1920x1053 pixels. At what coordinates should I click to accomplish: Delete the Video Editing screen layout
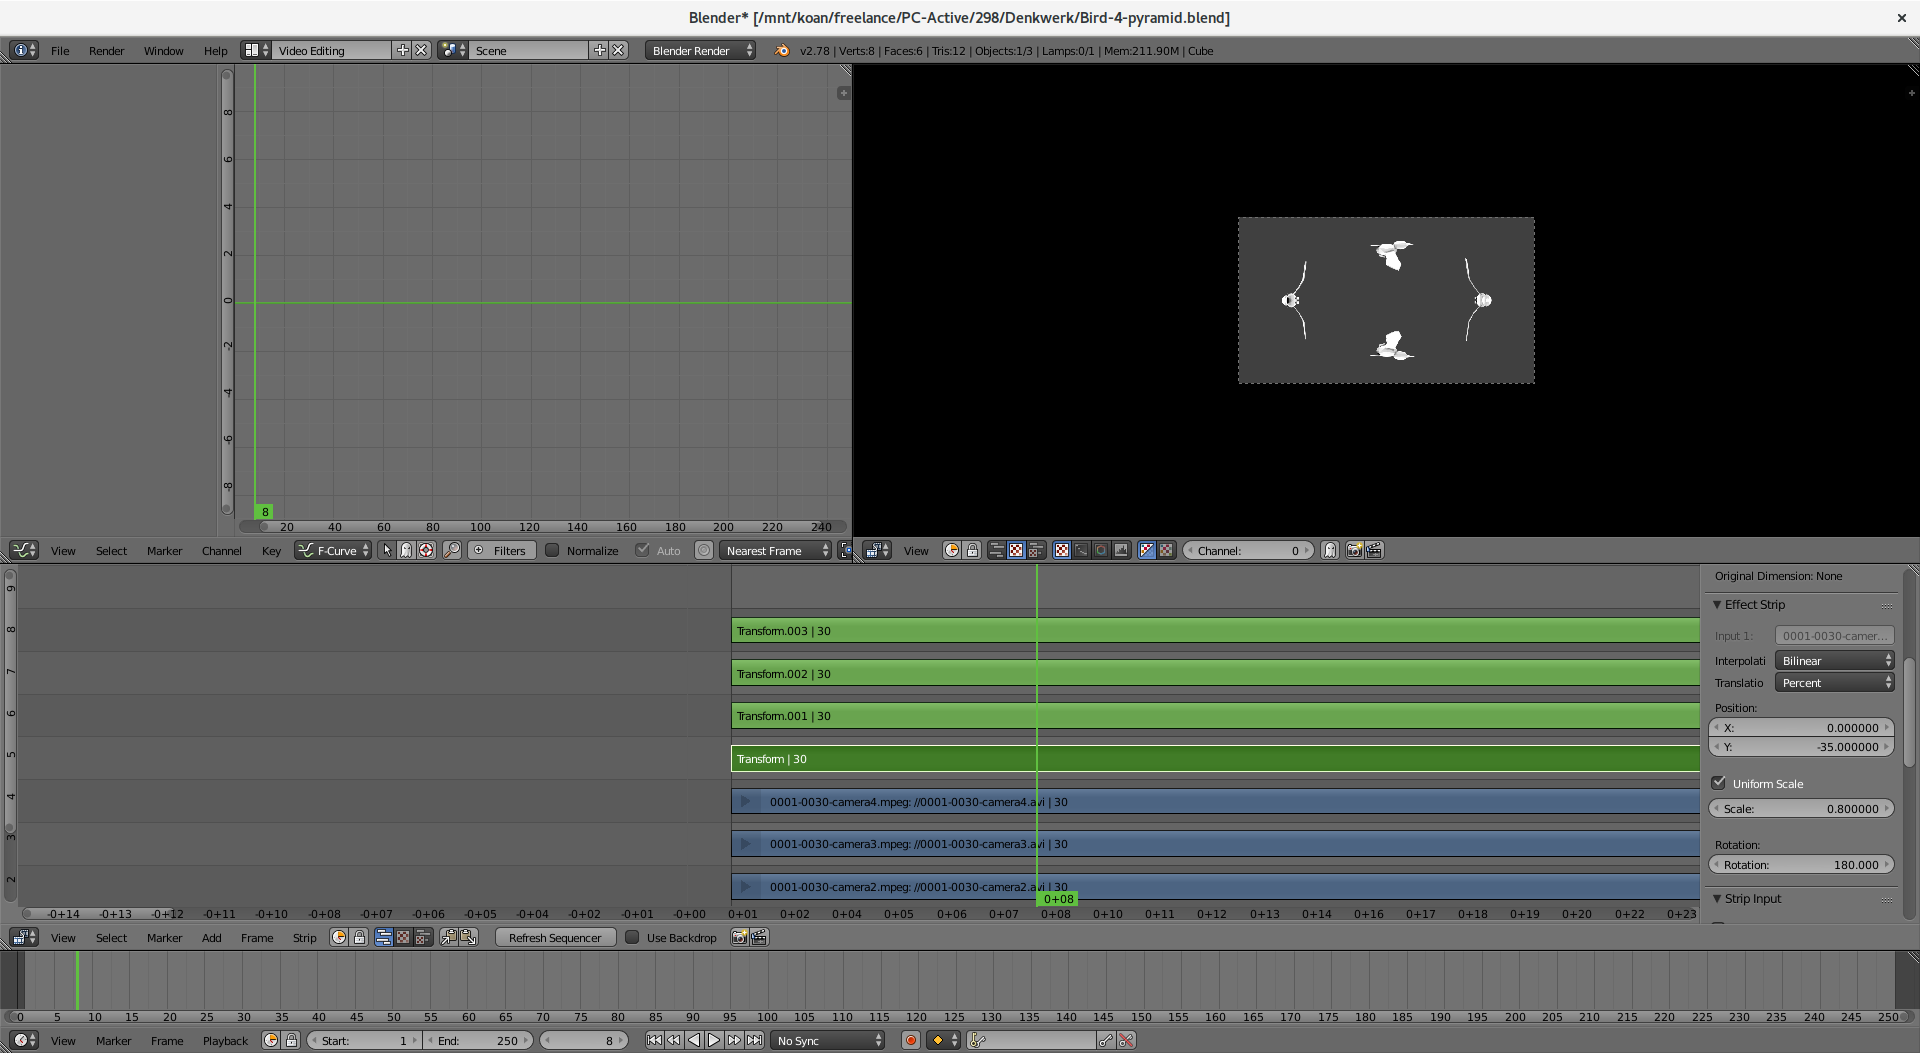421,50
